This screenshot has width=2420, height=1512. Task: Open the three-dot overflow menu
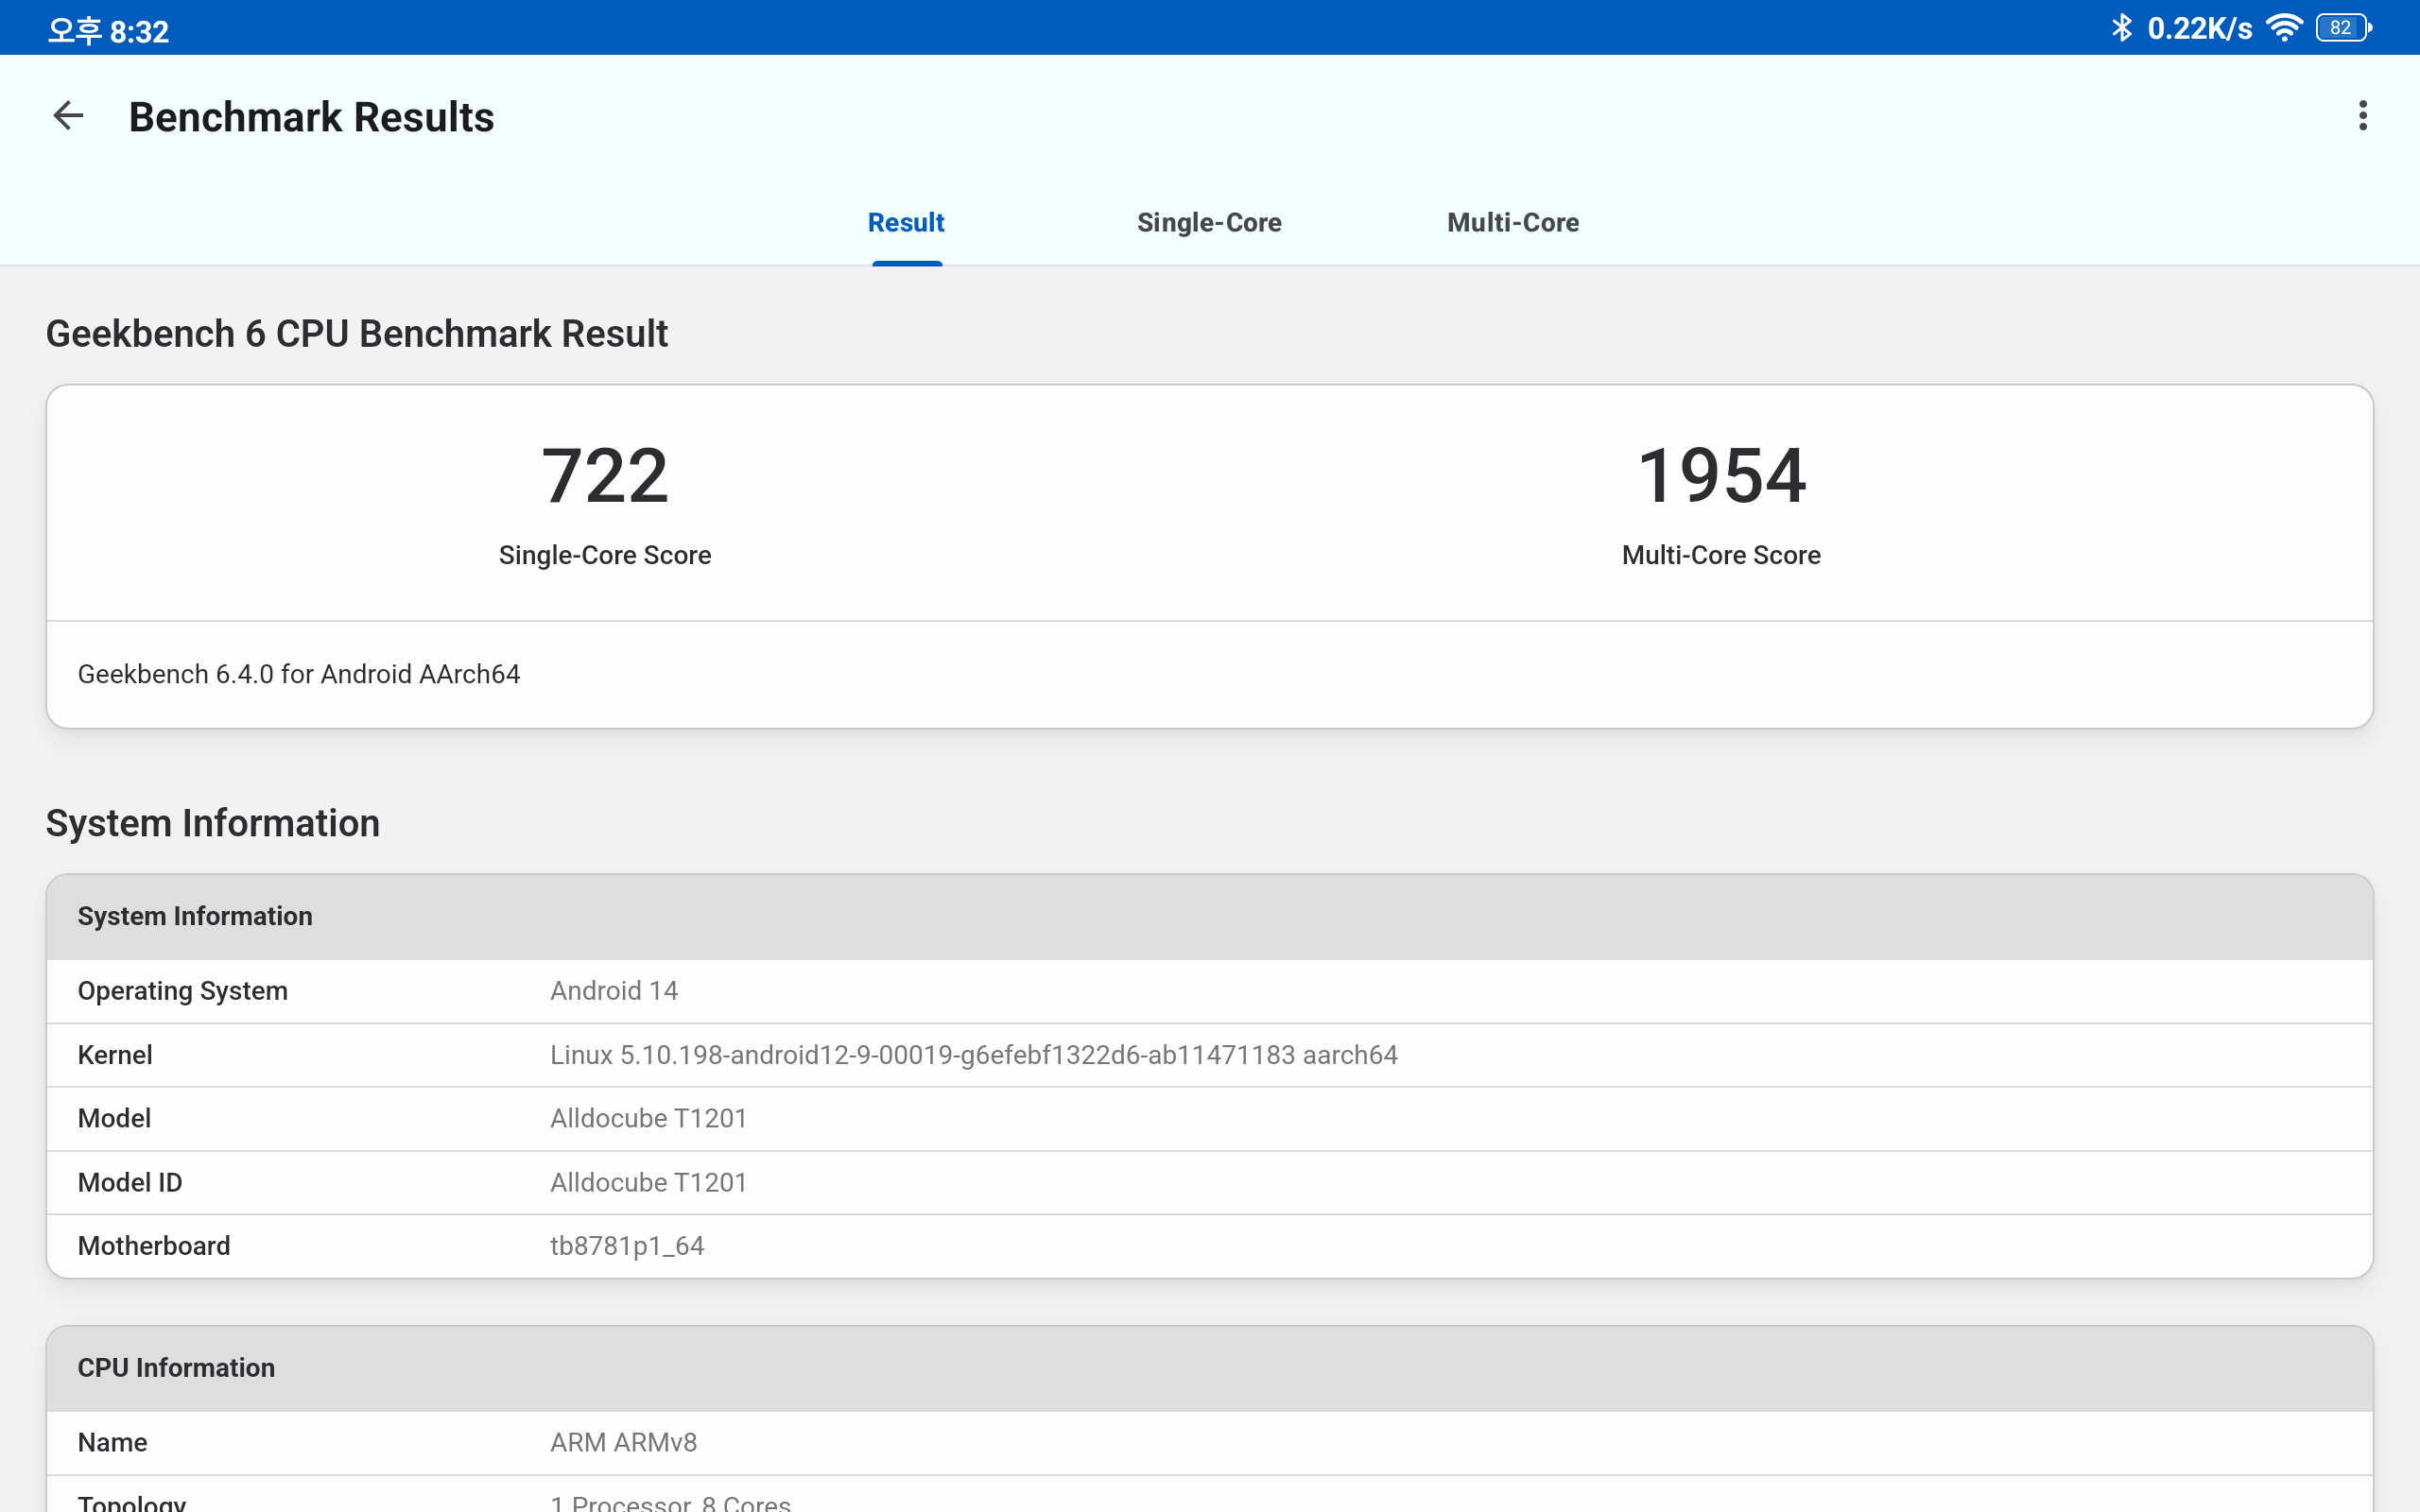(2362, 116)
